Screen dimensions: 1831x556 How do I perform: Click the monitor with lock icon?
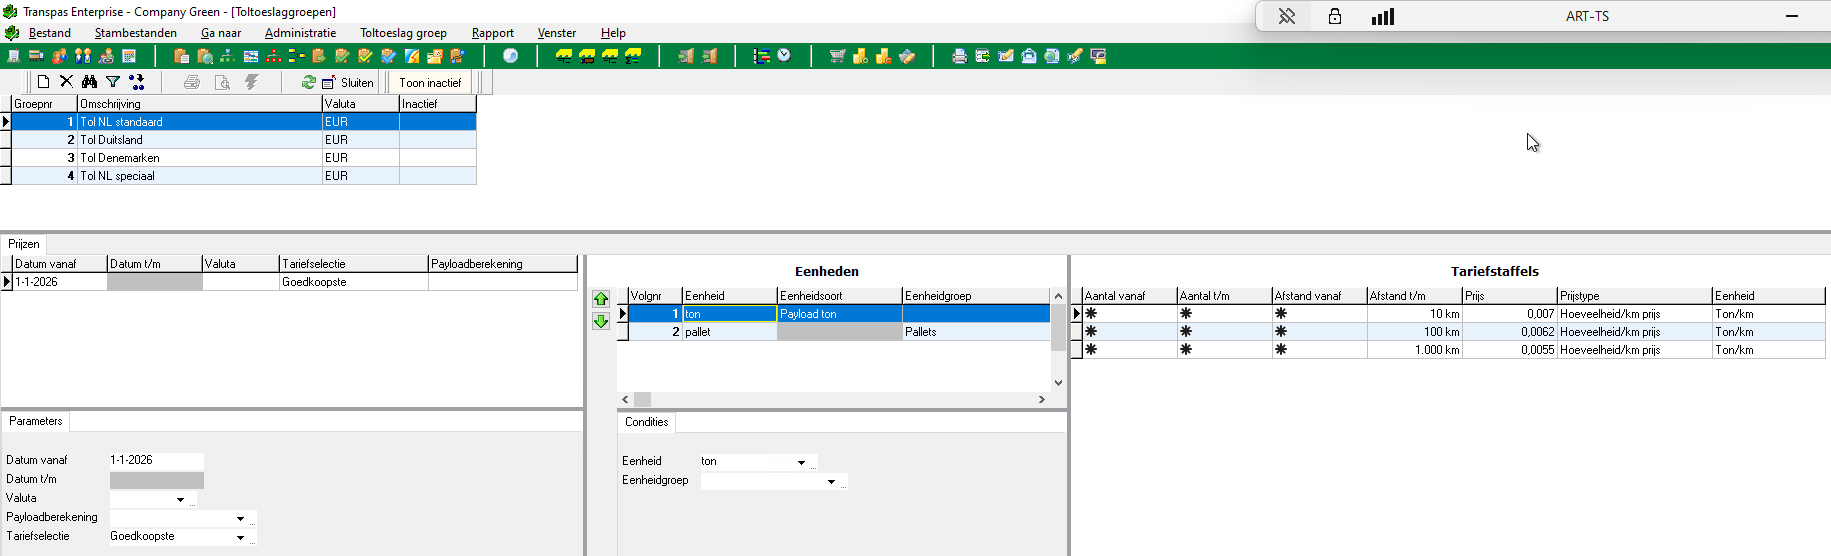(x=1097, y=56)
